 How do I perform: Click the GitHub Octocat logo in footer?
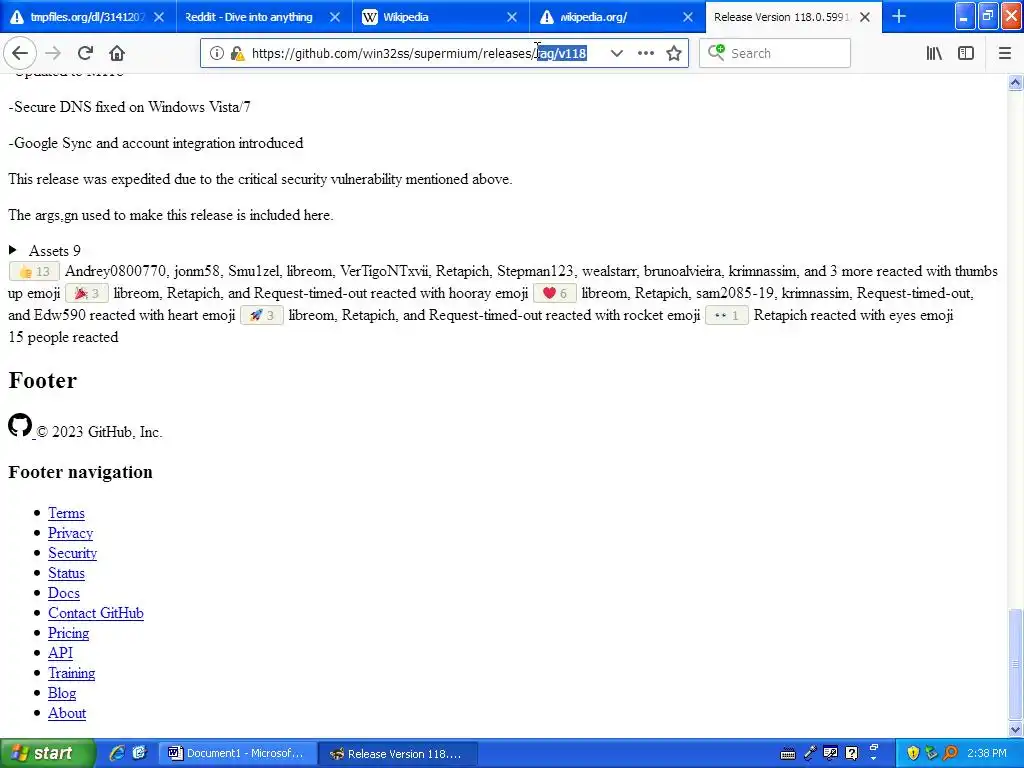click(20, 425)
